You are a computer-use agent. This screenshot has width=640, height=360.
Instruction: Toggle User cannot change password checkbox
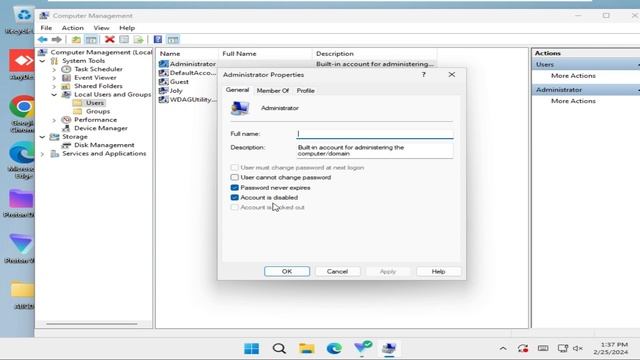point(234,178)
